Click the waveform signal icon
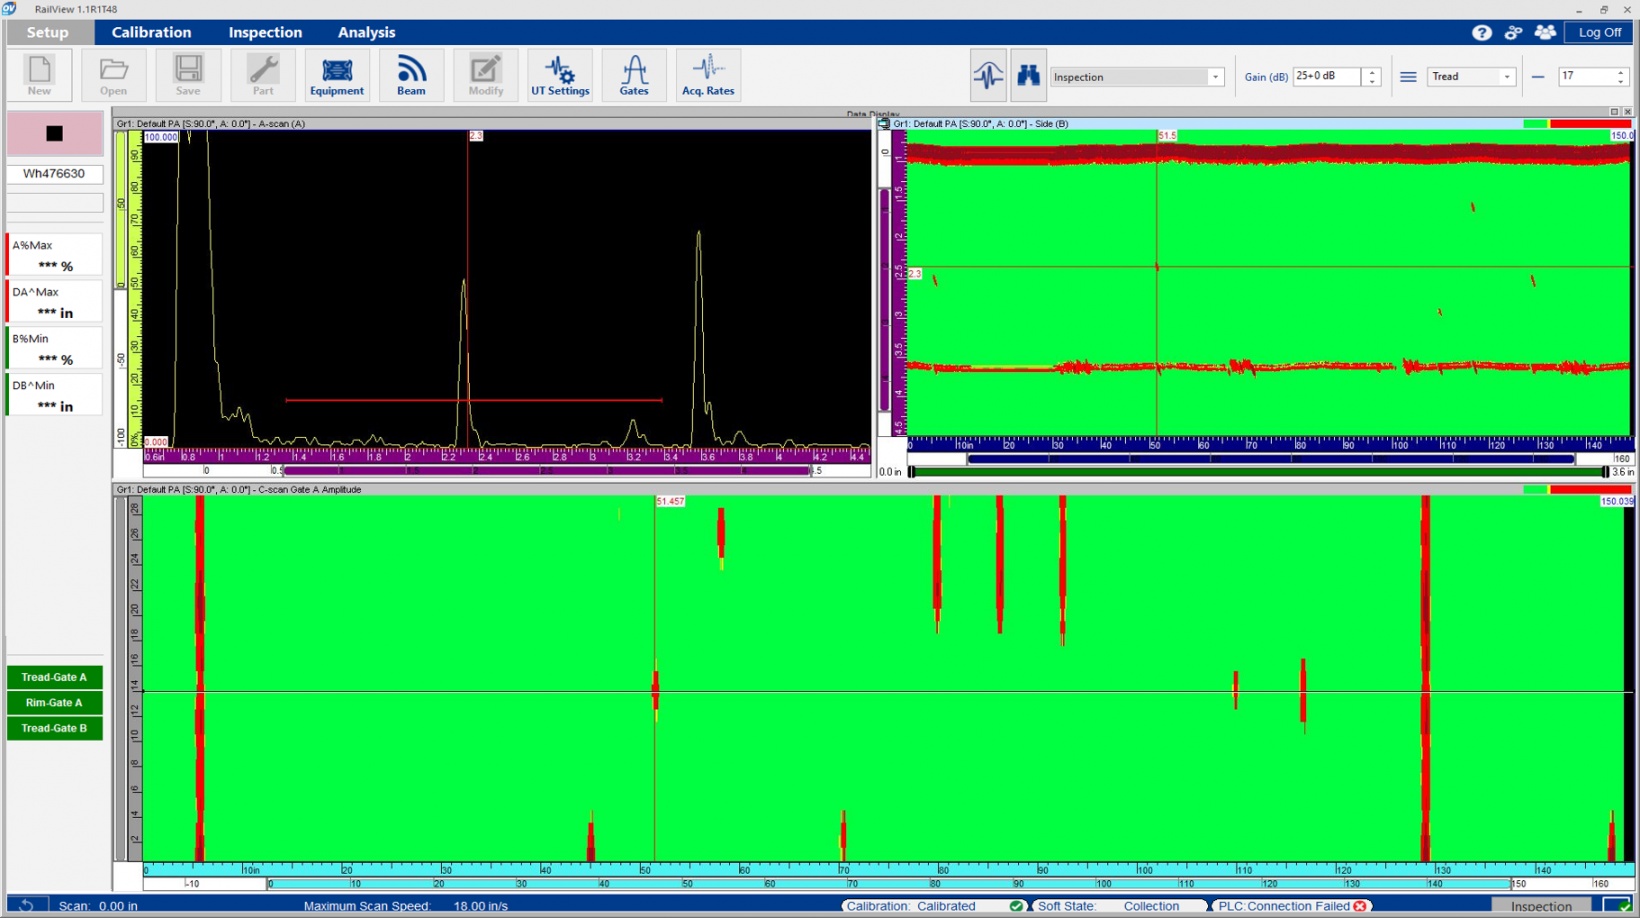This screenshot has width=1640, height=918. point(988,76)
